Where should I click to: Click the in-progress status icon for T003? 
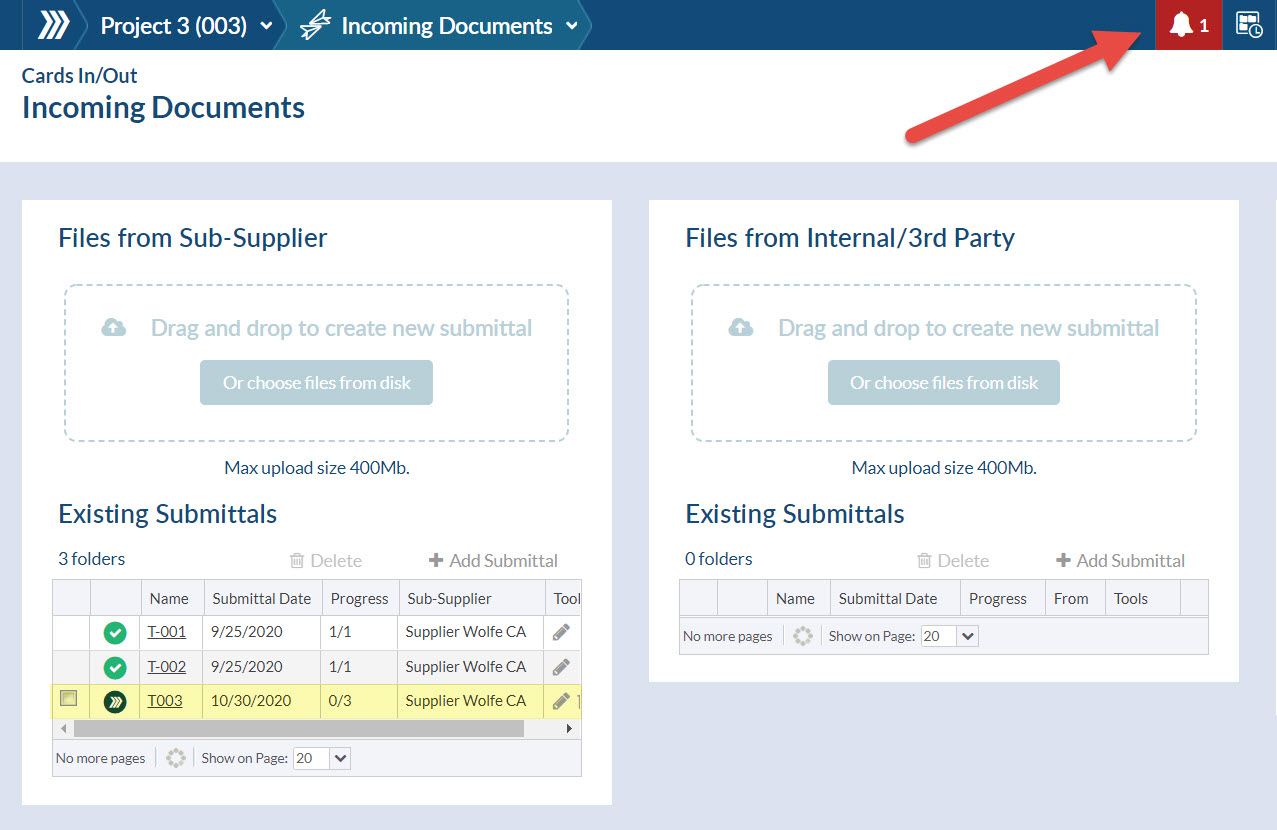115,702
